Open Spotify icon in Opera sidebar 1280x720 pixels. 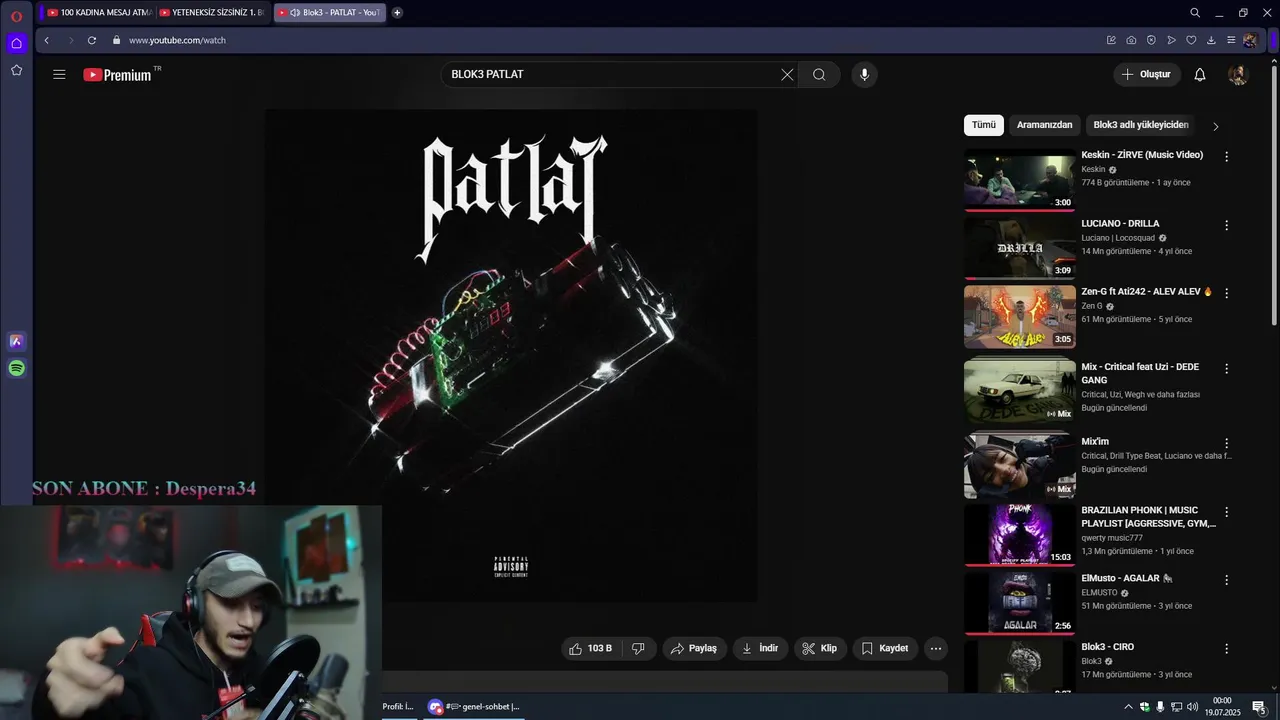16,368
